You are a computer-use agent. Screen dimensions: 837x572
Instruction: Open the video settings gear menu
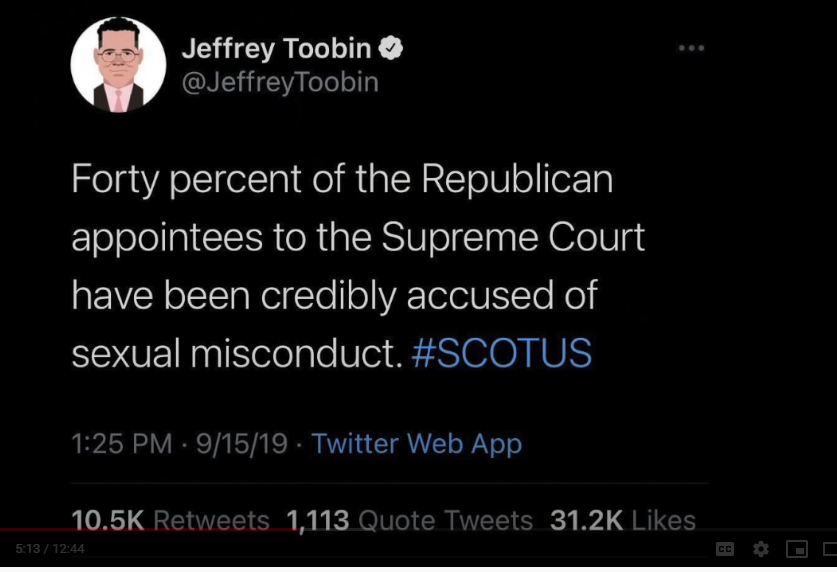[761, 549]
